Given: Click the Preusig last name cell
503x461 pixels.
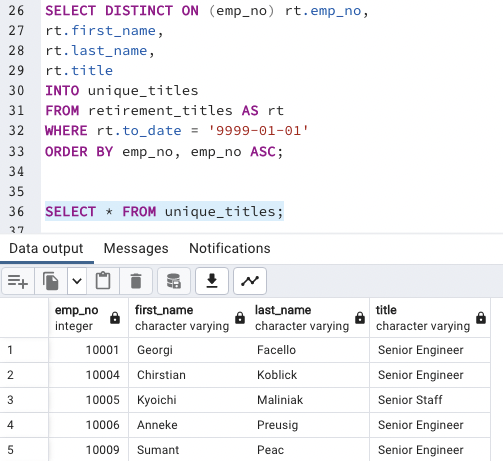Looking at the screenshot, I should tap(309, 425).
